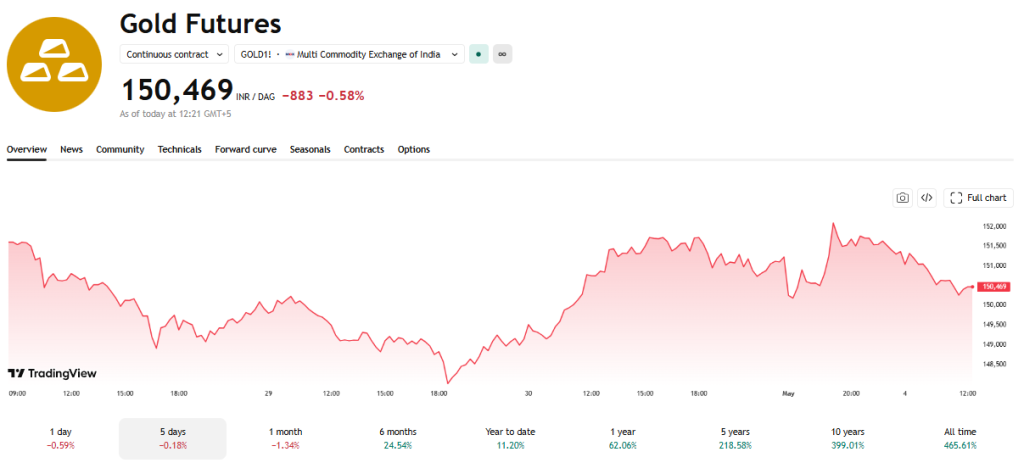Image resolution: width=1024 pixels, height=463 pixels.
Task: Select the 5 years range
Action: pyautogui.click(x=735, y=438)
